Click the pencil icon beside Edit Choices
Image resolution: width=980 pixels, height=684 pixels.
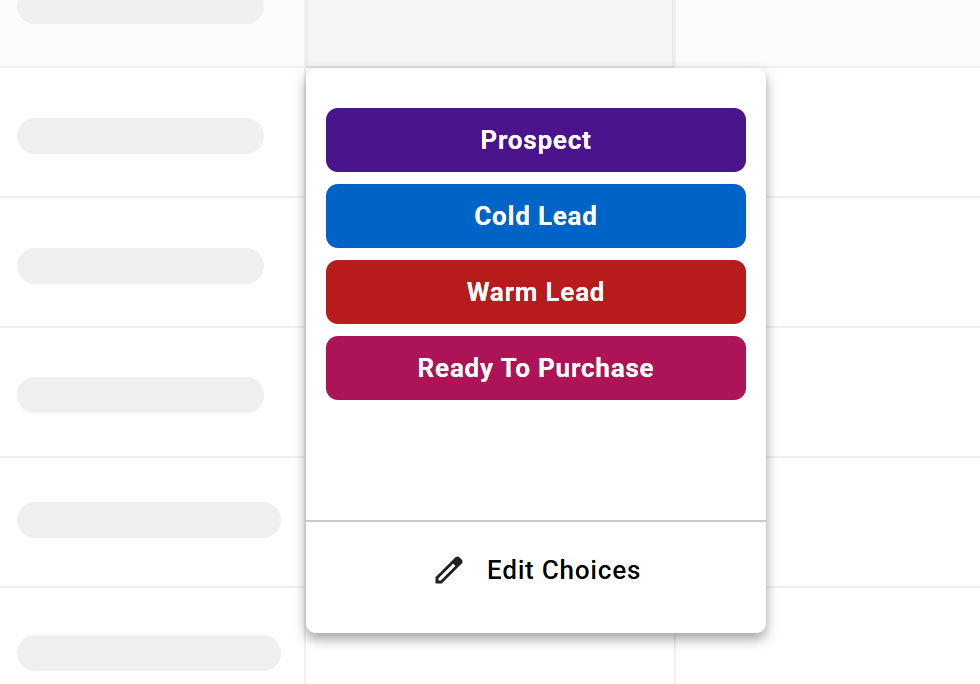[x=449, y=570]
